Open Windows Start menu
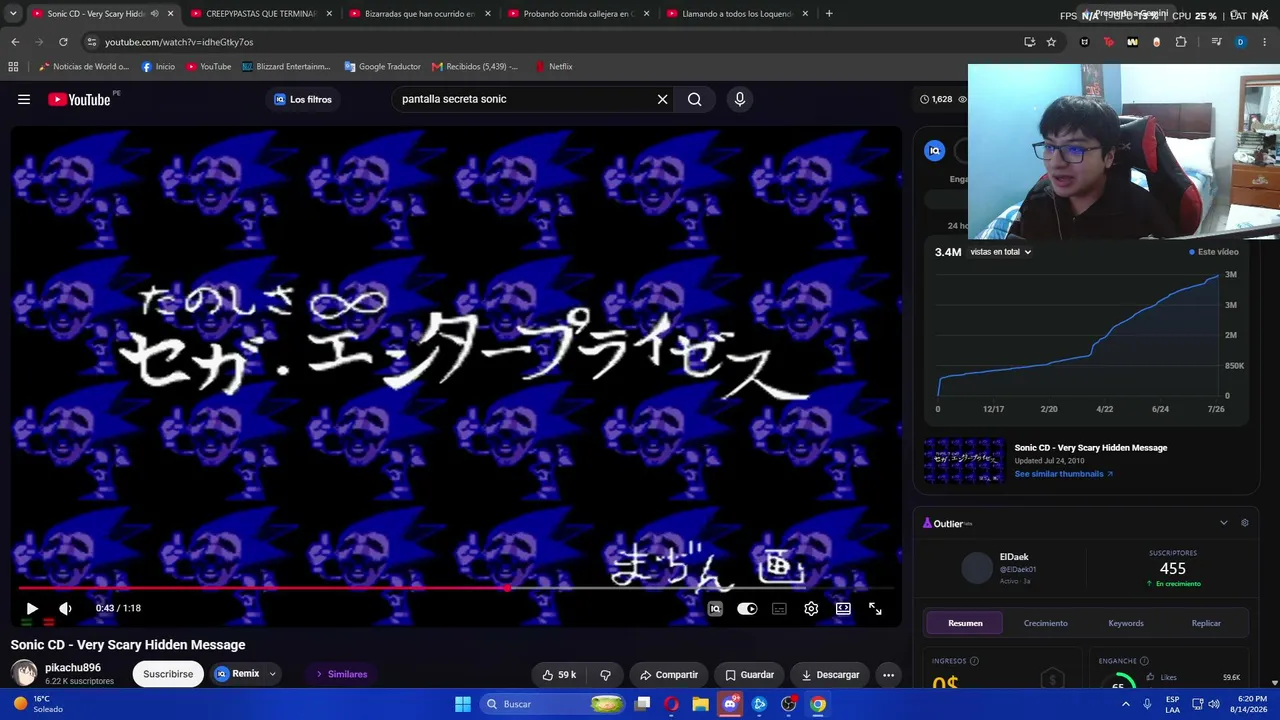Image resolution: width=1280 pixels, height=720 pixels. pyautogui.click(x=463, y=704)
